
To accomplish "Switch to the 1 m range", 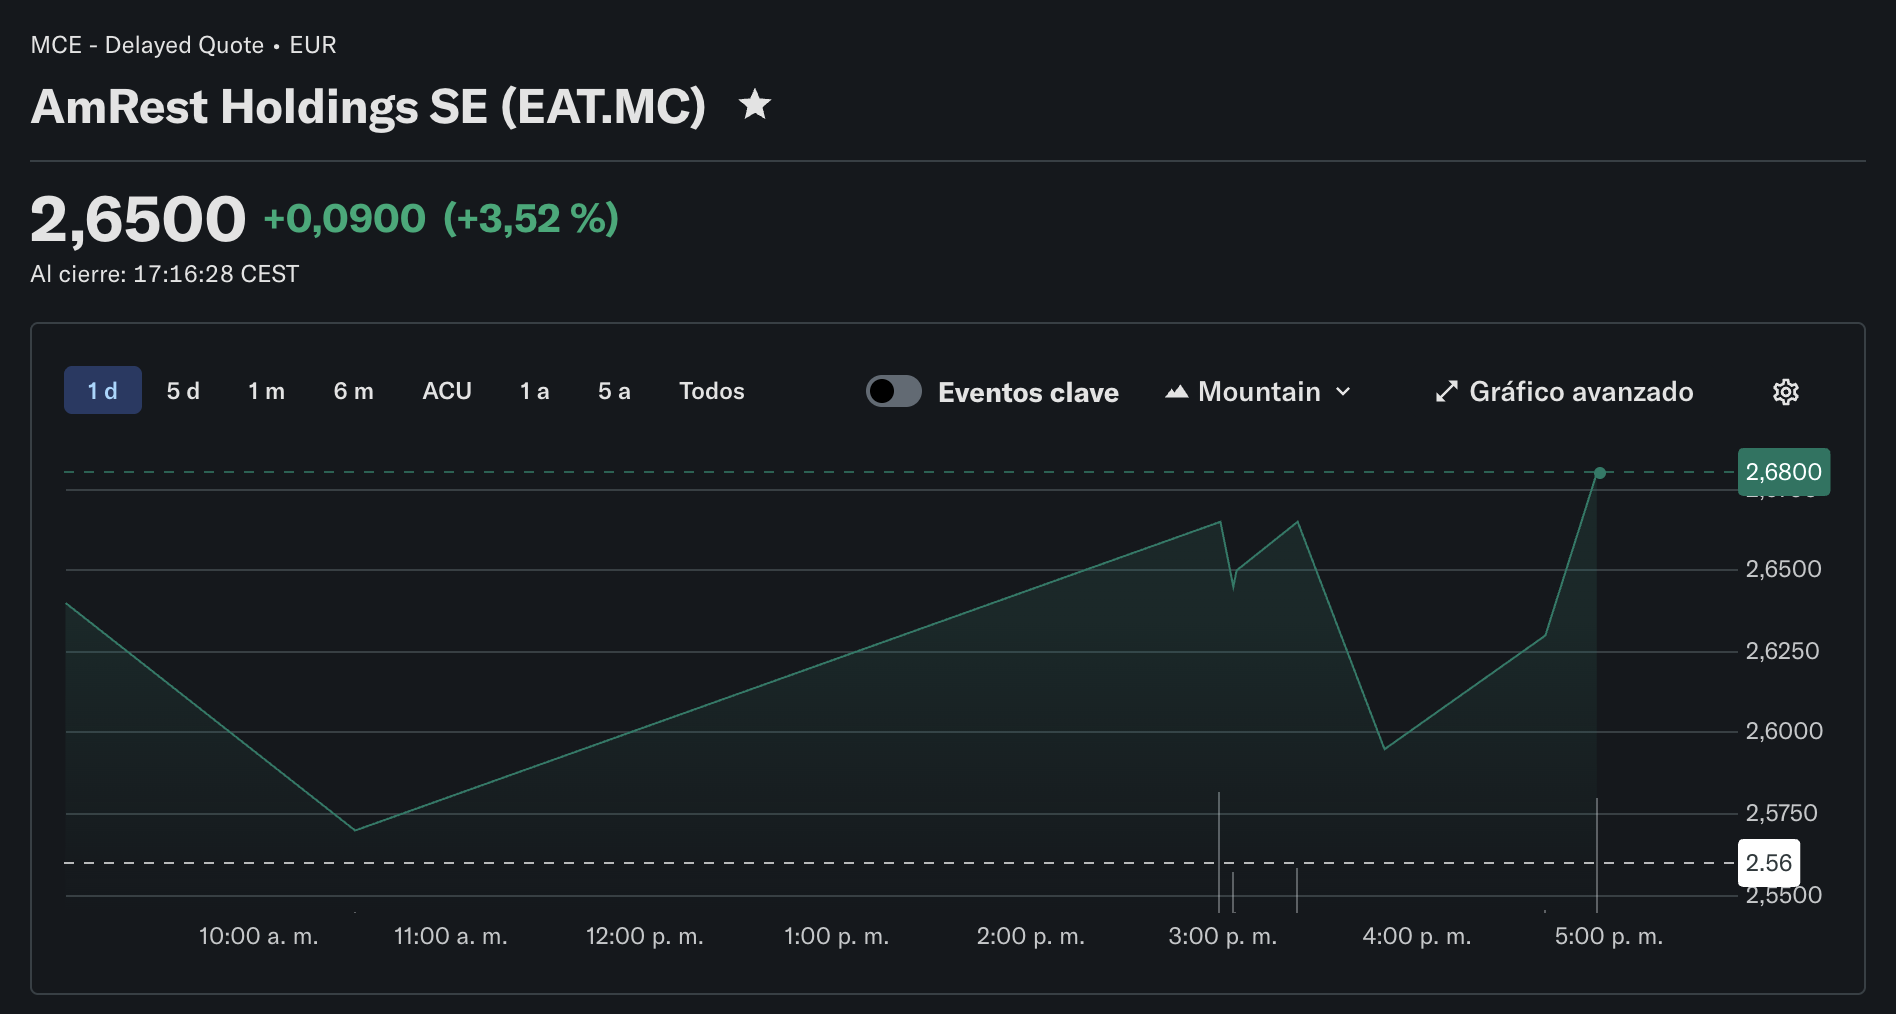I will 266,391.
